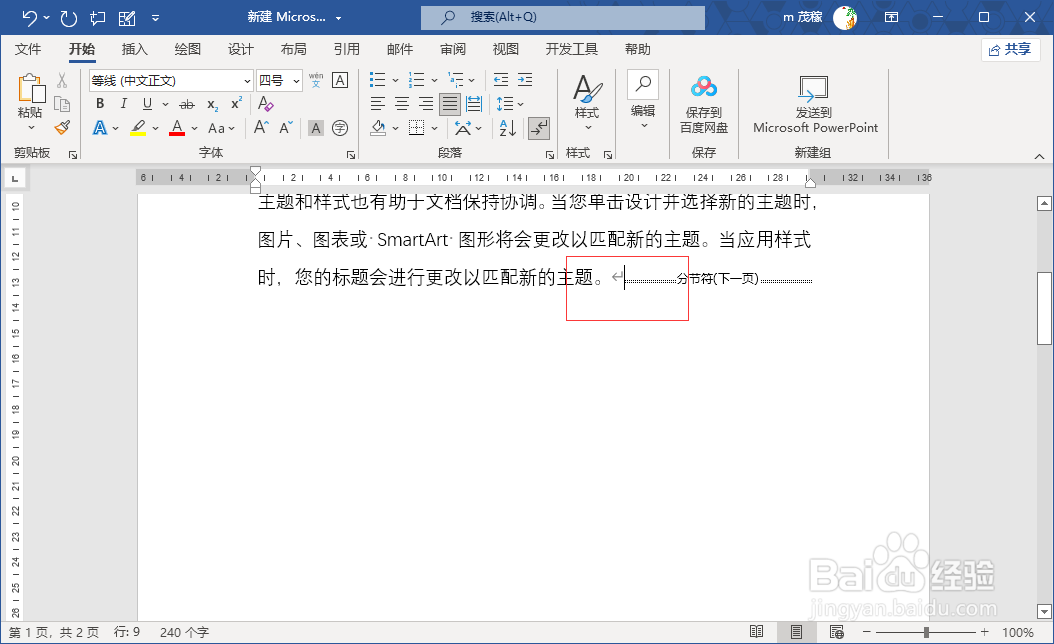Save to Baidu Netdisk
Viewport: 1054px width, 644px height.
(704, 104)
